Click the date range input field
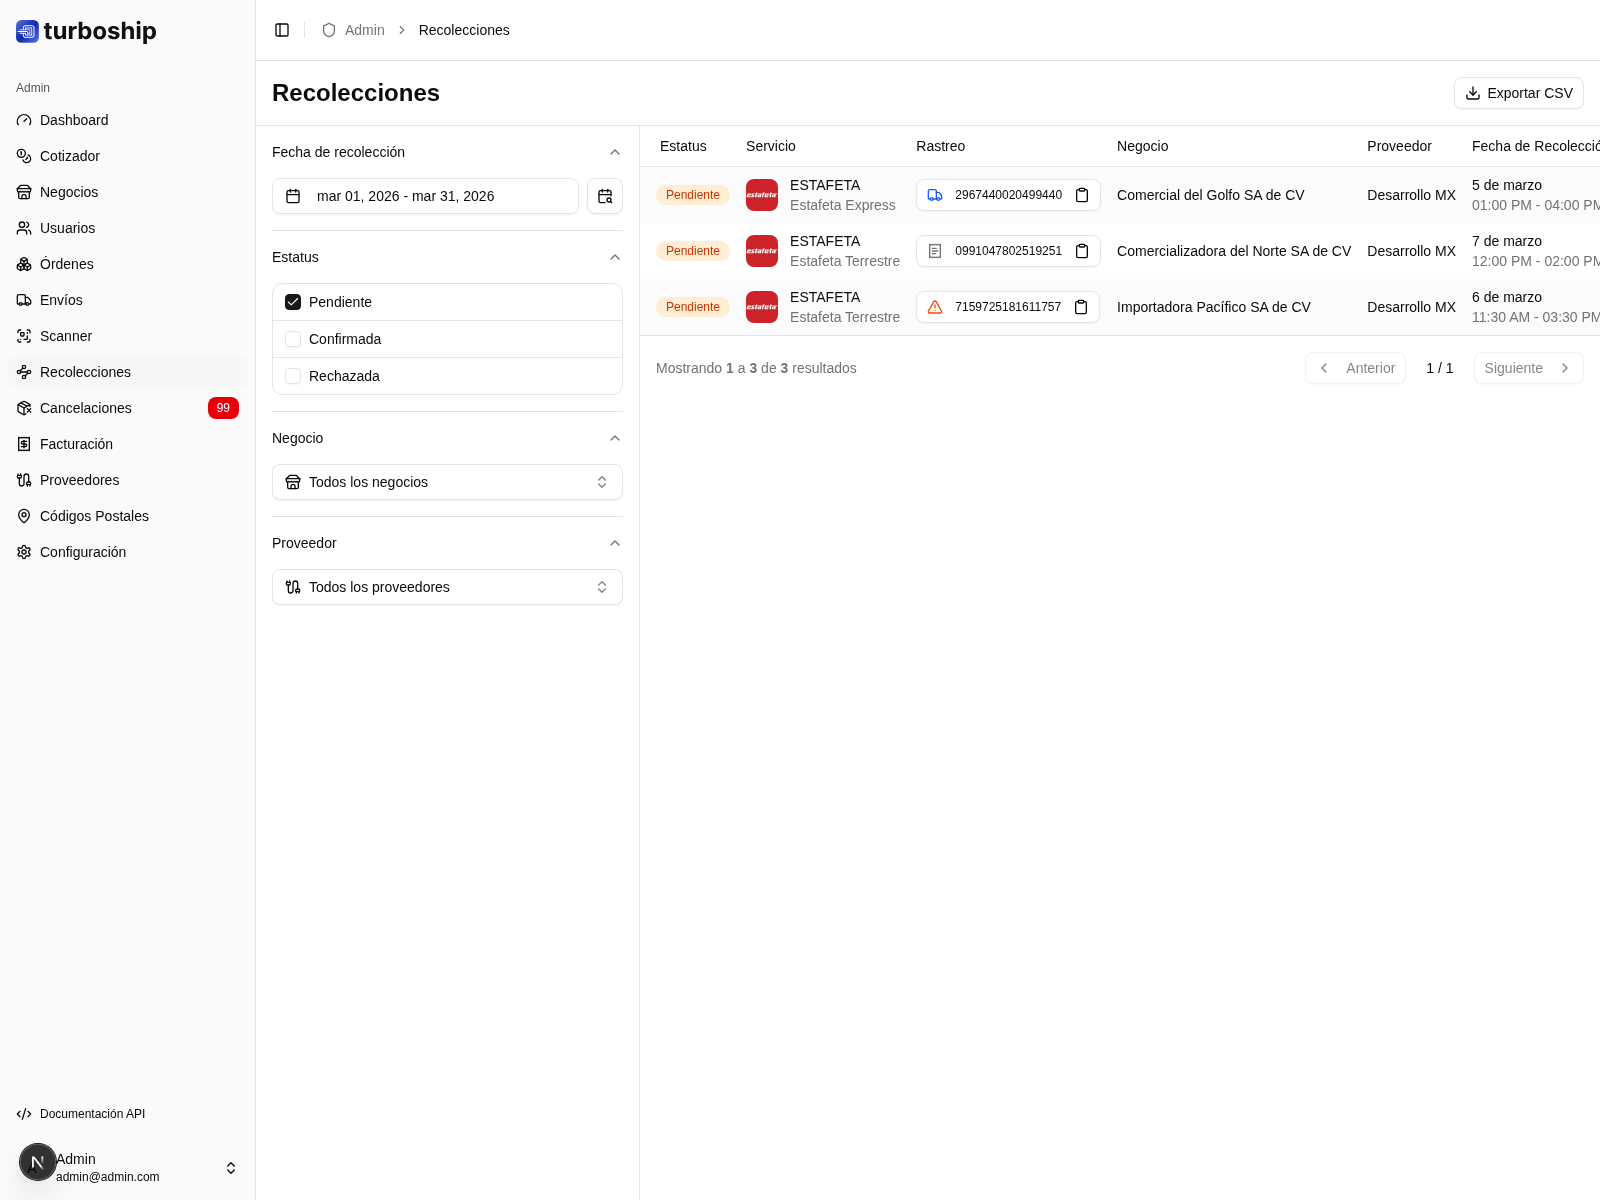 pos(425,196)
